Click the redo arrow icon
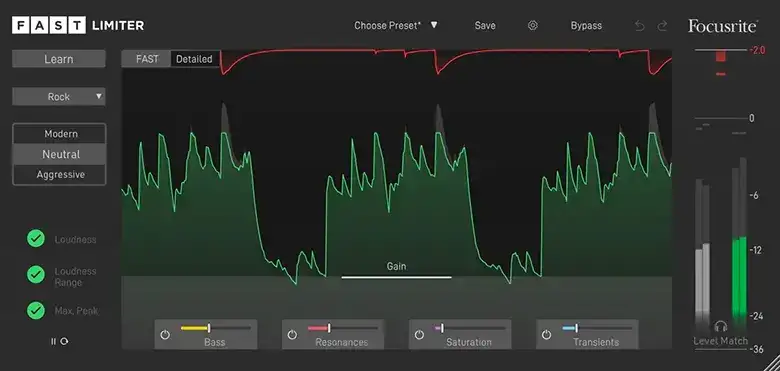Viewport: 780px width, 371px height. (662, 26)
